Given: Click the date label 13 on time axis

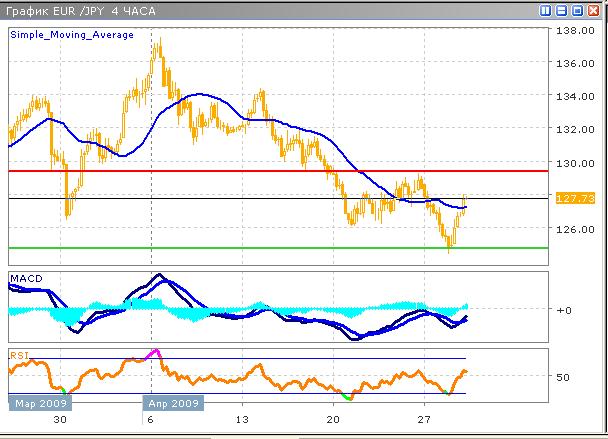Looking at the screenshot, I should click(241, 423).
